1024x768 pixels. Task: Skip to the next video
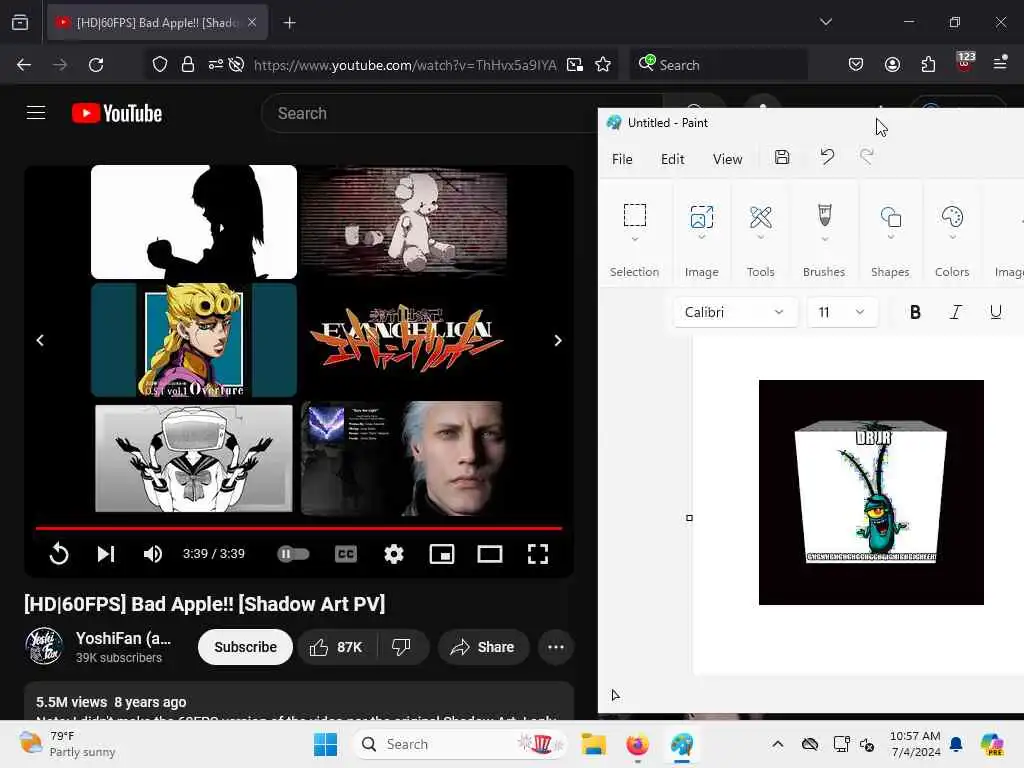(x=106, y=554)
